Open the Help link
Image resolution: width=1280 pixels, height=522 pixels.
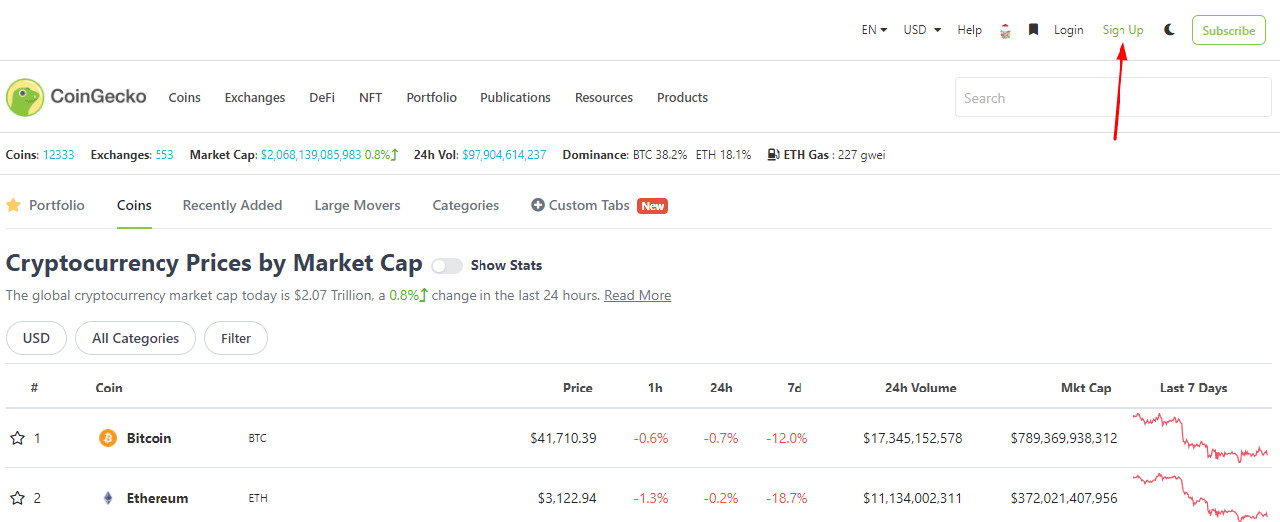970,30
